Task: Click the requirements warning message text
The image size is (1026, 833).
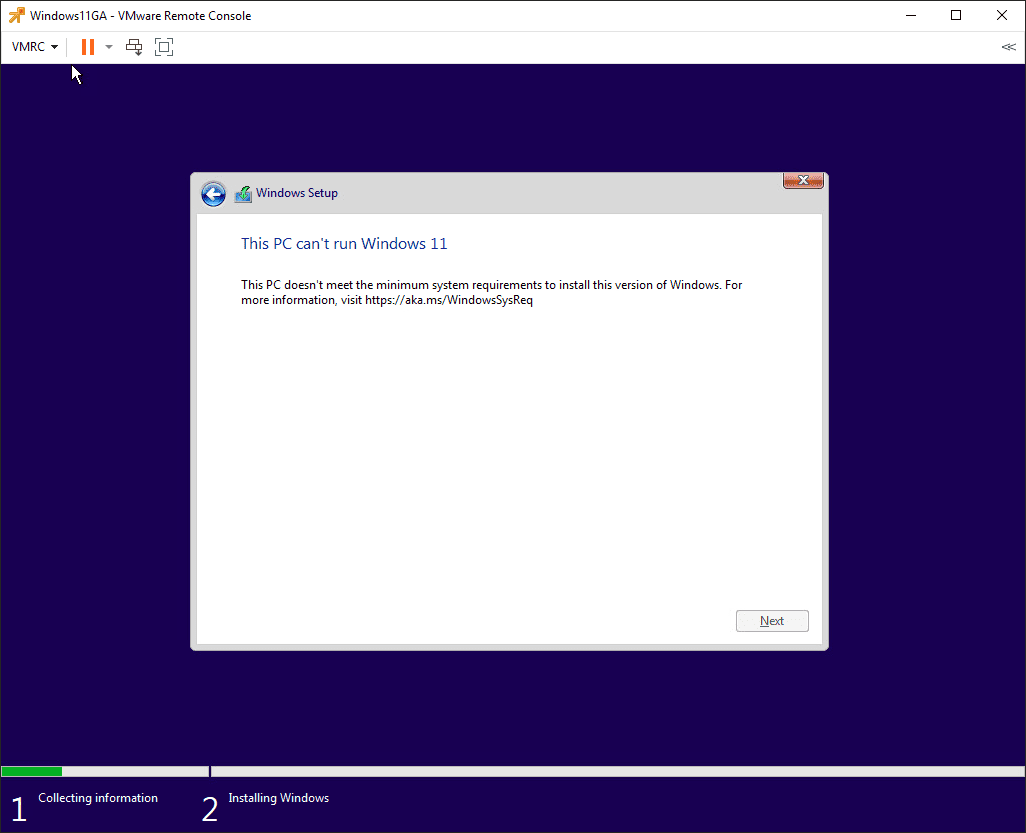Action: 490,291
